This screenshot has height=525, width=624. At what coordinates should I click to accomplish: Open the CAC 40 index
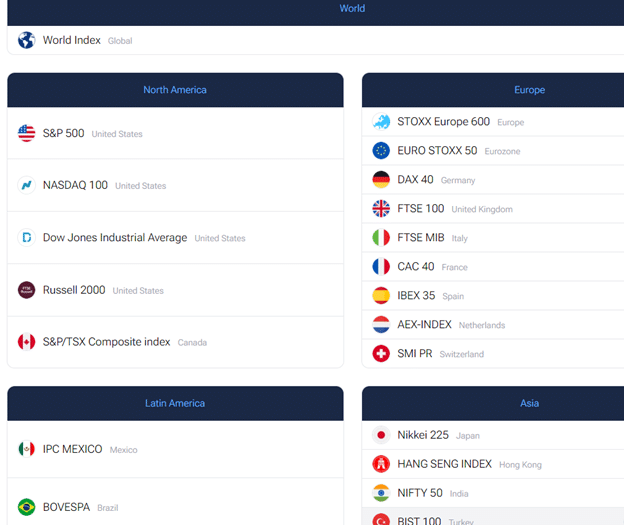click(x=416, y=267)
